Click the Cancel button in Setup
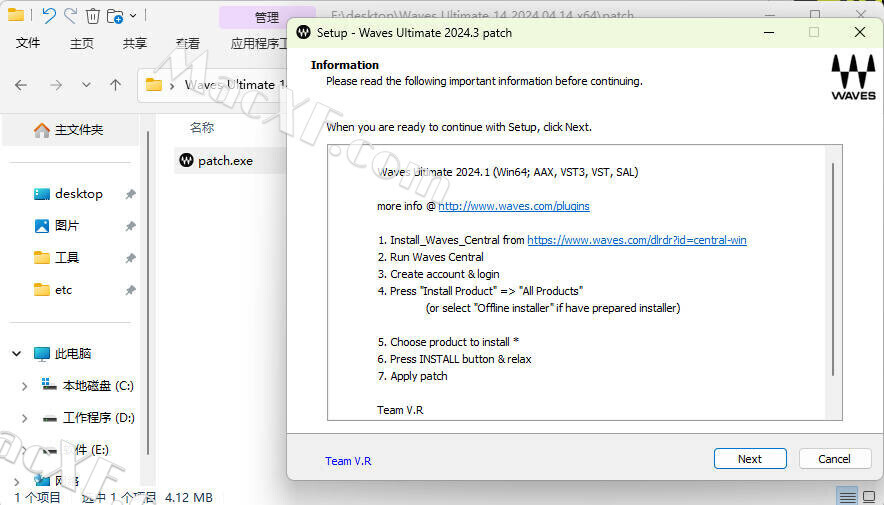The height and width of the screenshot is (505, 884). (834, 459)
